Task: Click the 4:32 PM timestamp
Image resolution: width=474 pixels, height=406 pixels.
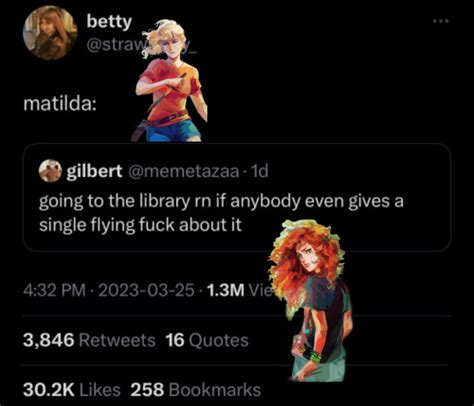Action: coord(54,290)
